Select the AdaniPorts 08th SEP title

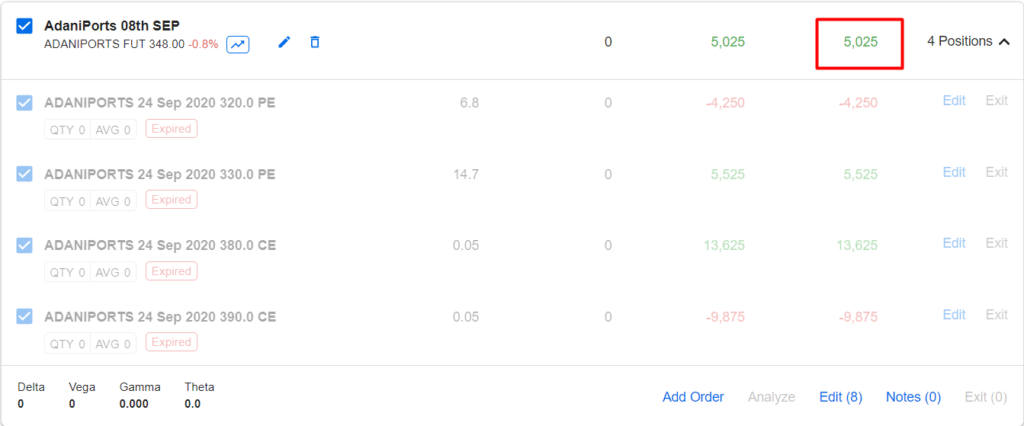pos(112,26)
